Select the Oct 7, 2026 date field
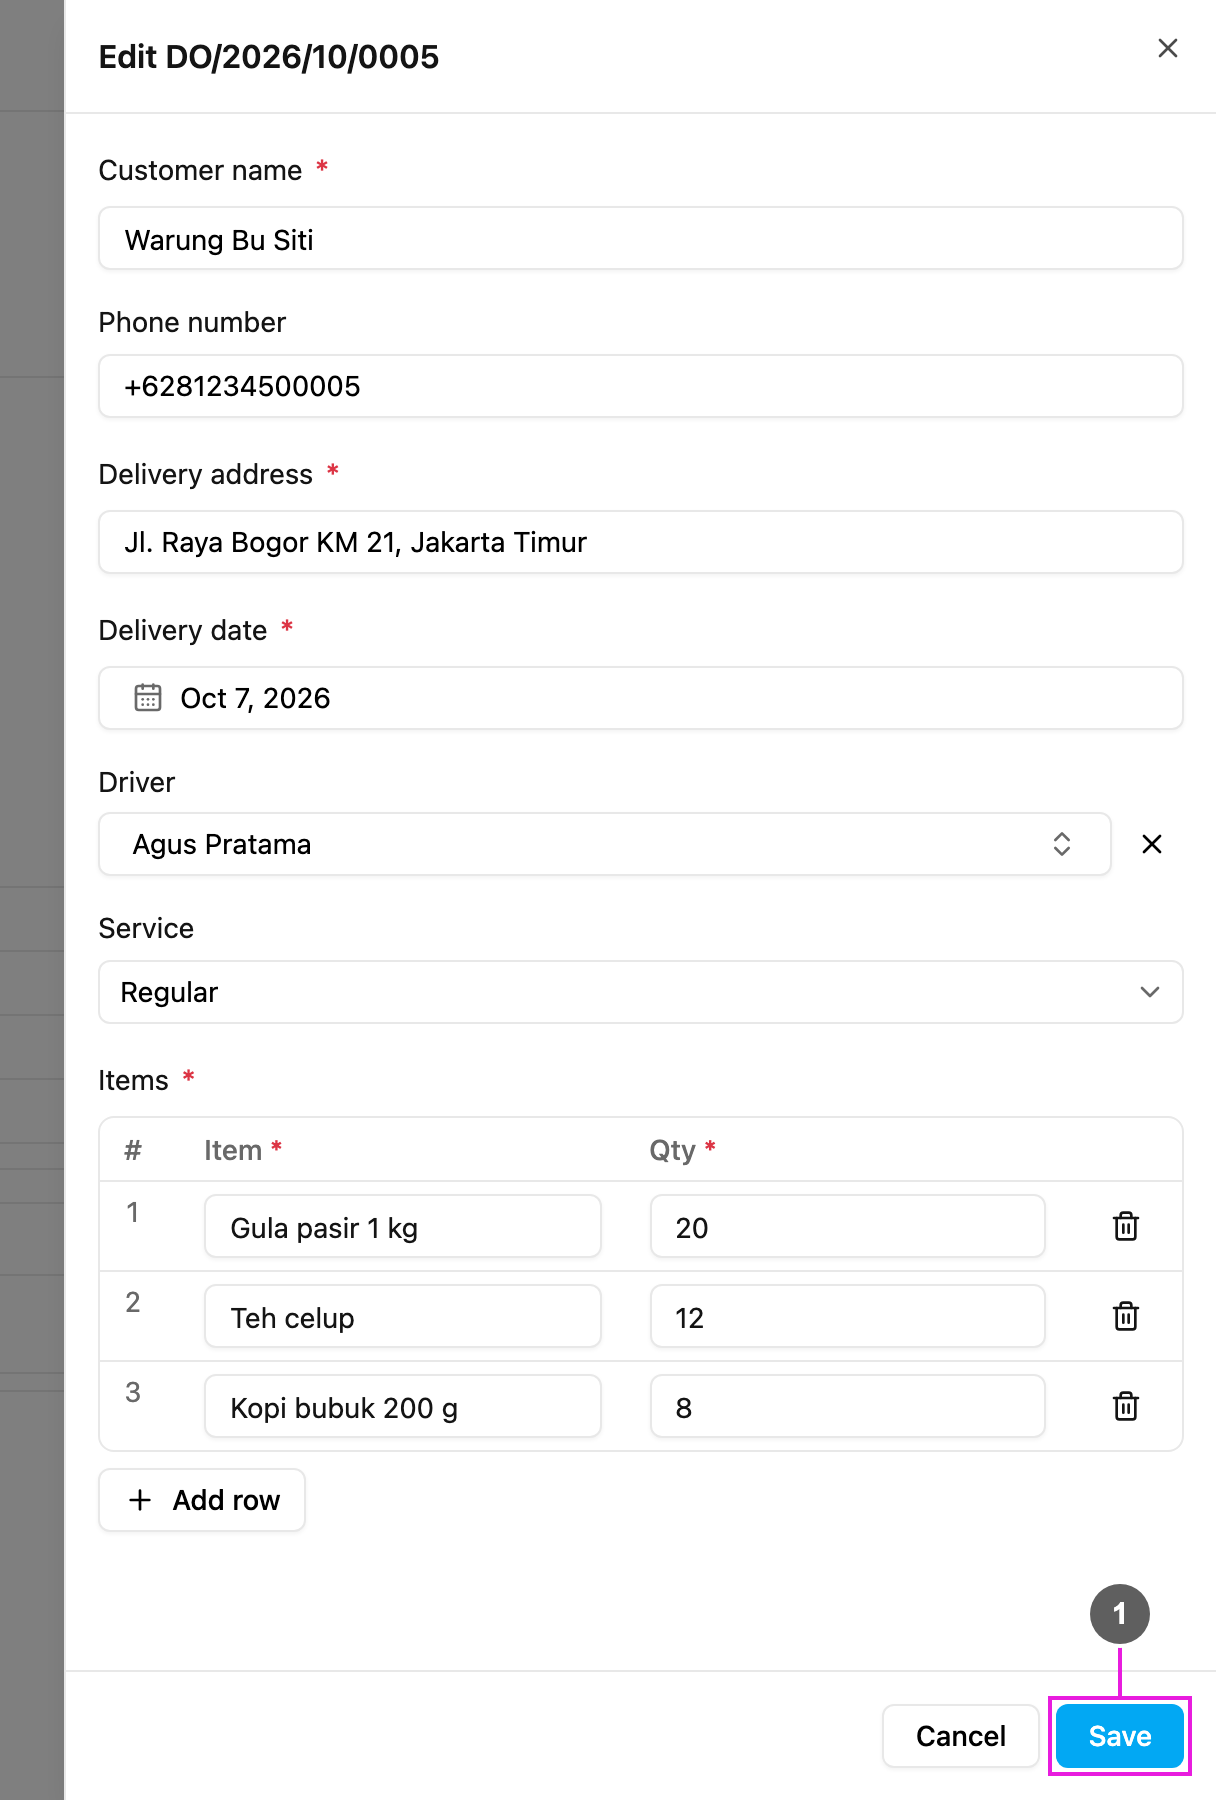This screenshot has height=1800, width=1216. (x=641, y=698)
